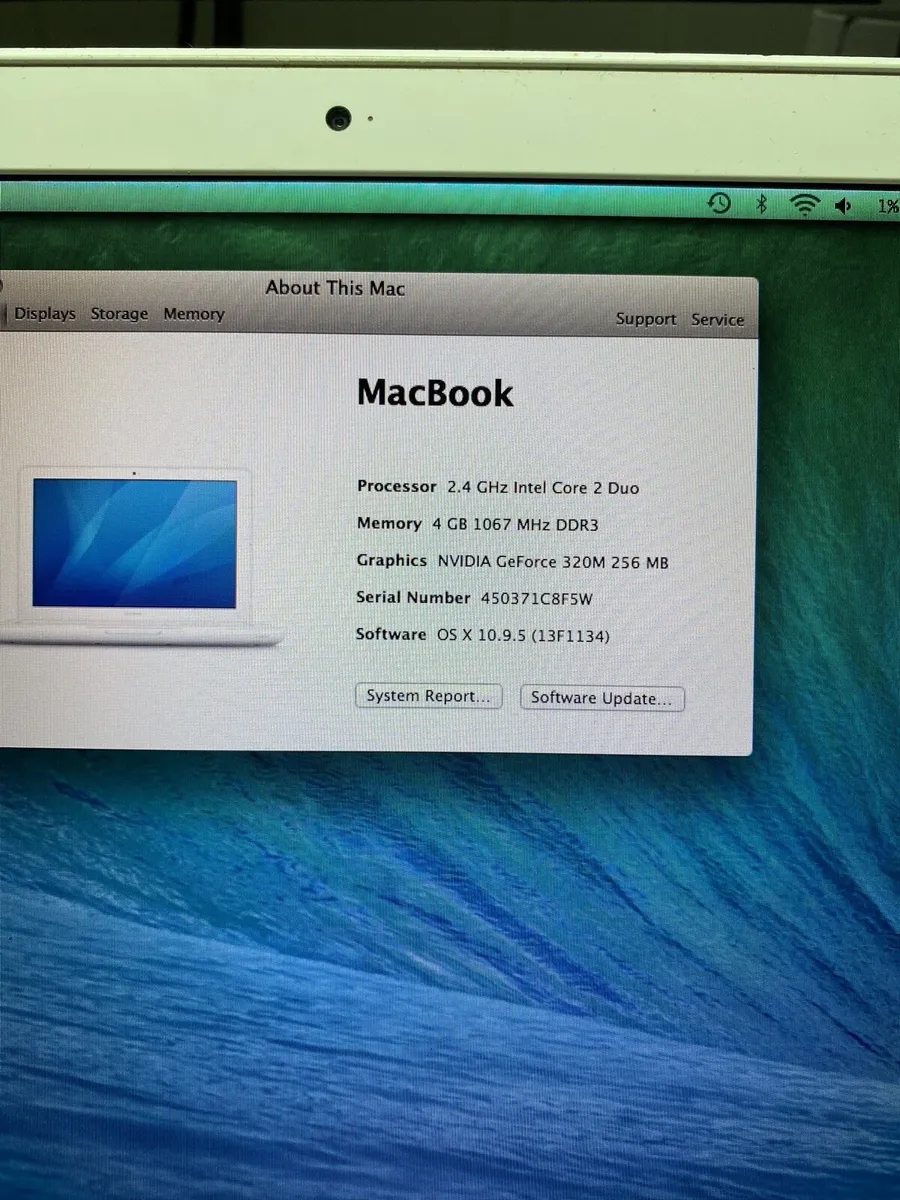Click the Serial Number label

[x=413, y=597]
